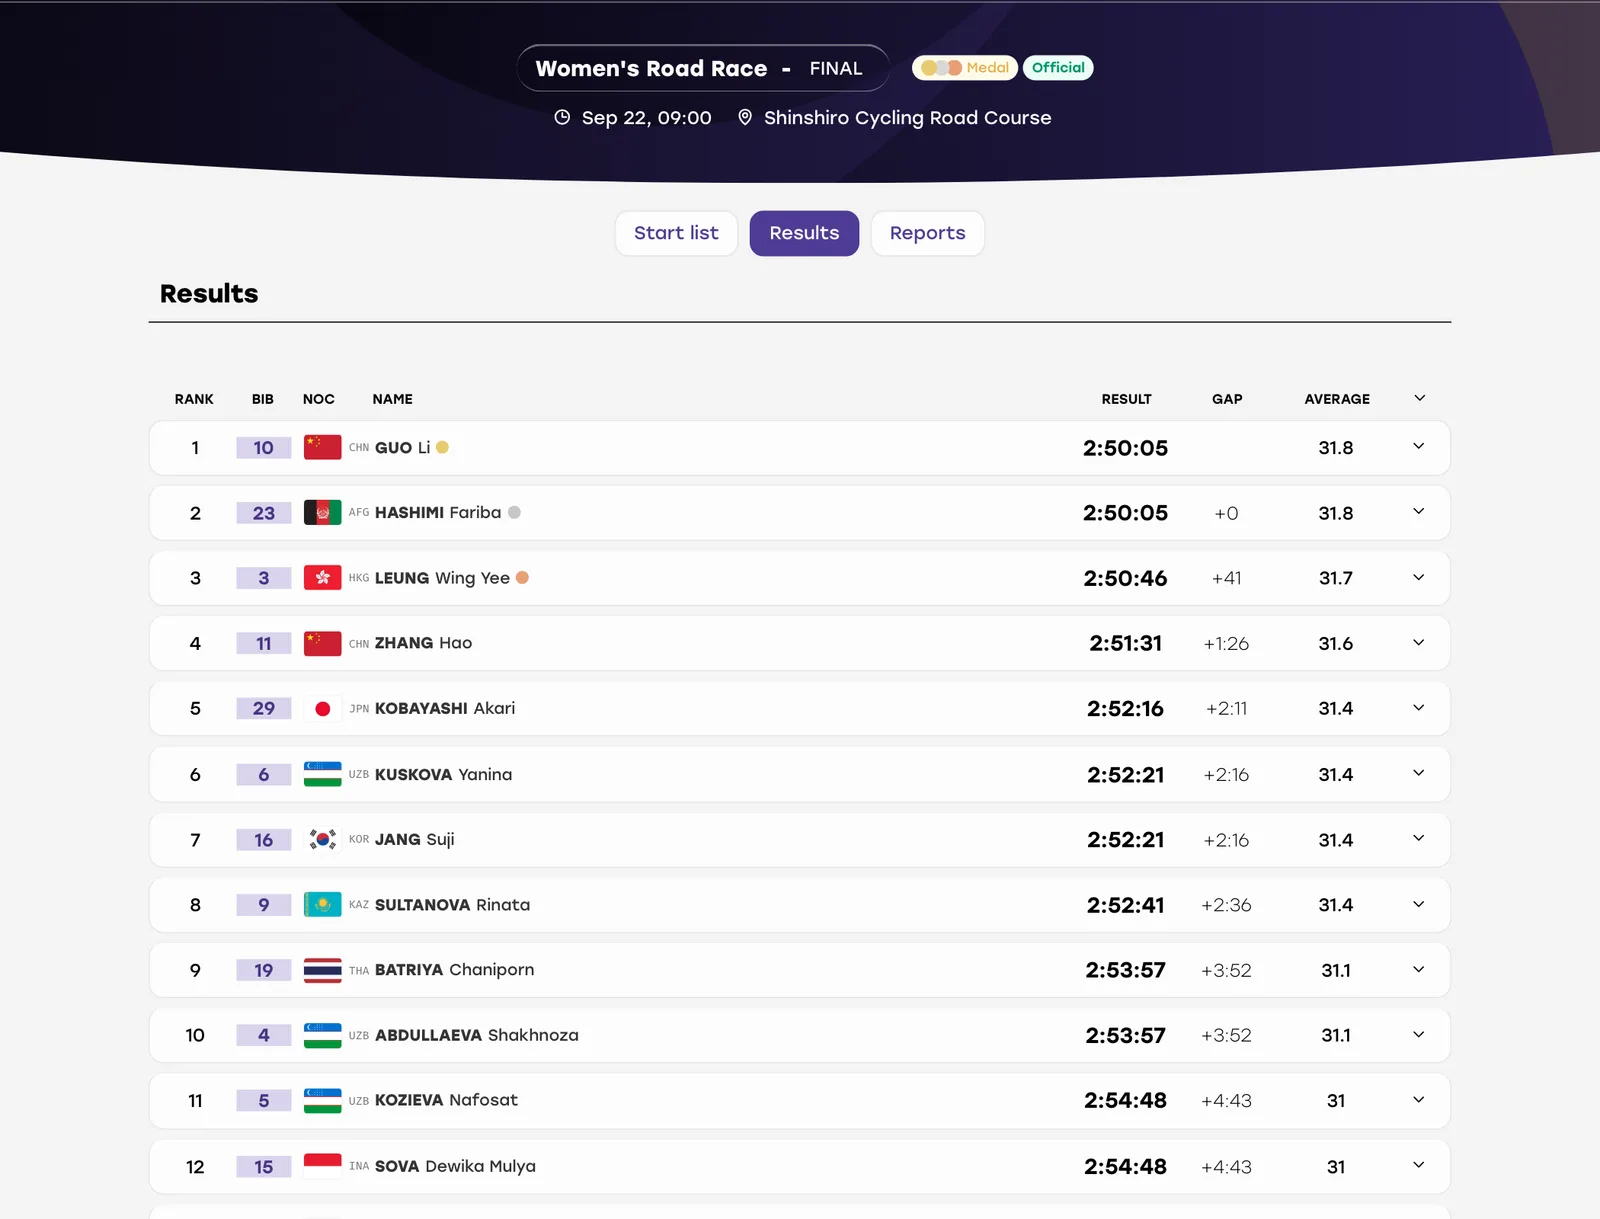1600x1219 pixels.
Task: Expand details for KOBAYASHI Akari's row
Action: [x=1418, y=707]
